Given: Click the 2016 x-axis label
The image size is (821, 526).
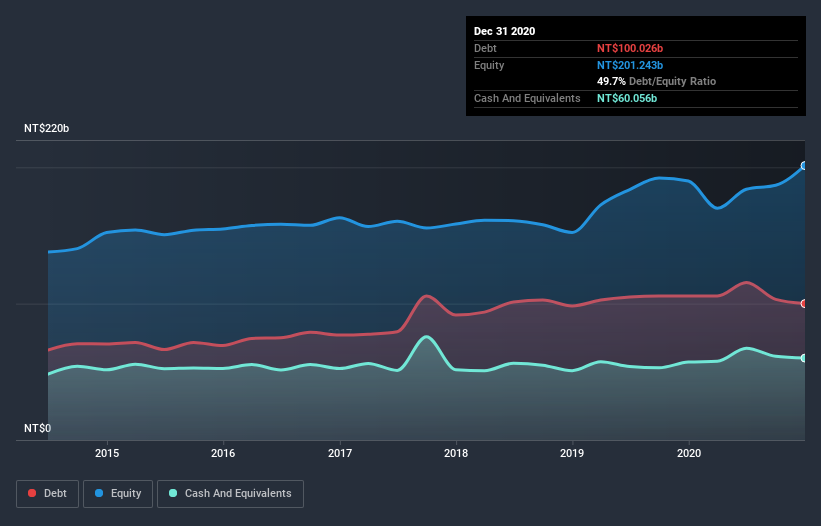Looking at the screenshot, I should 223,453.
